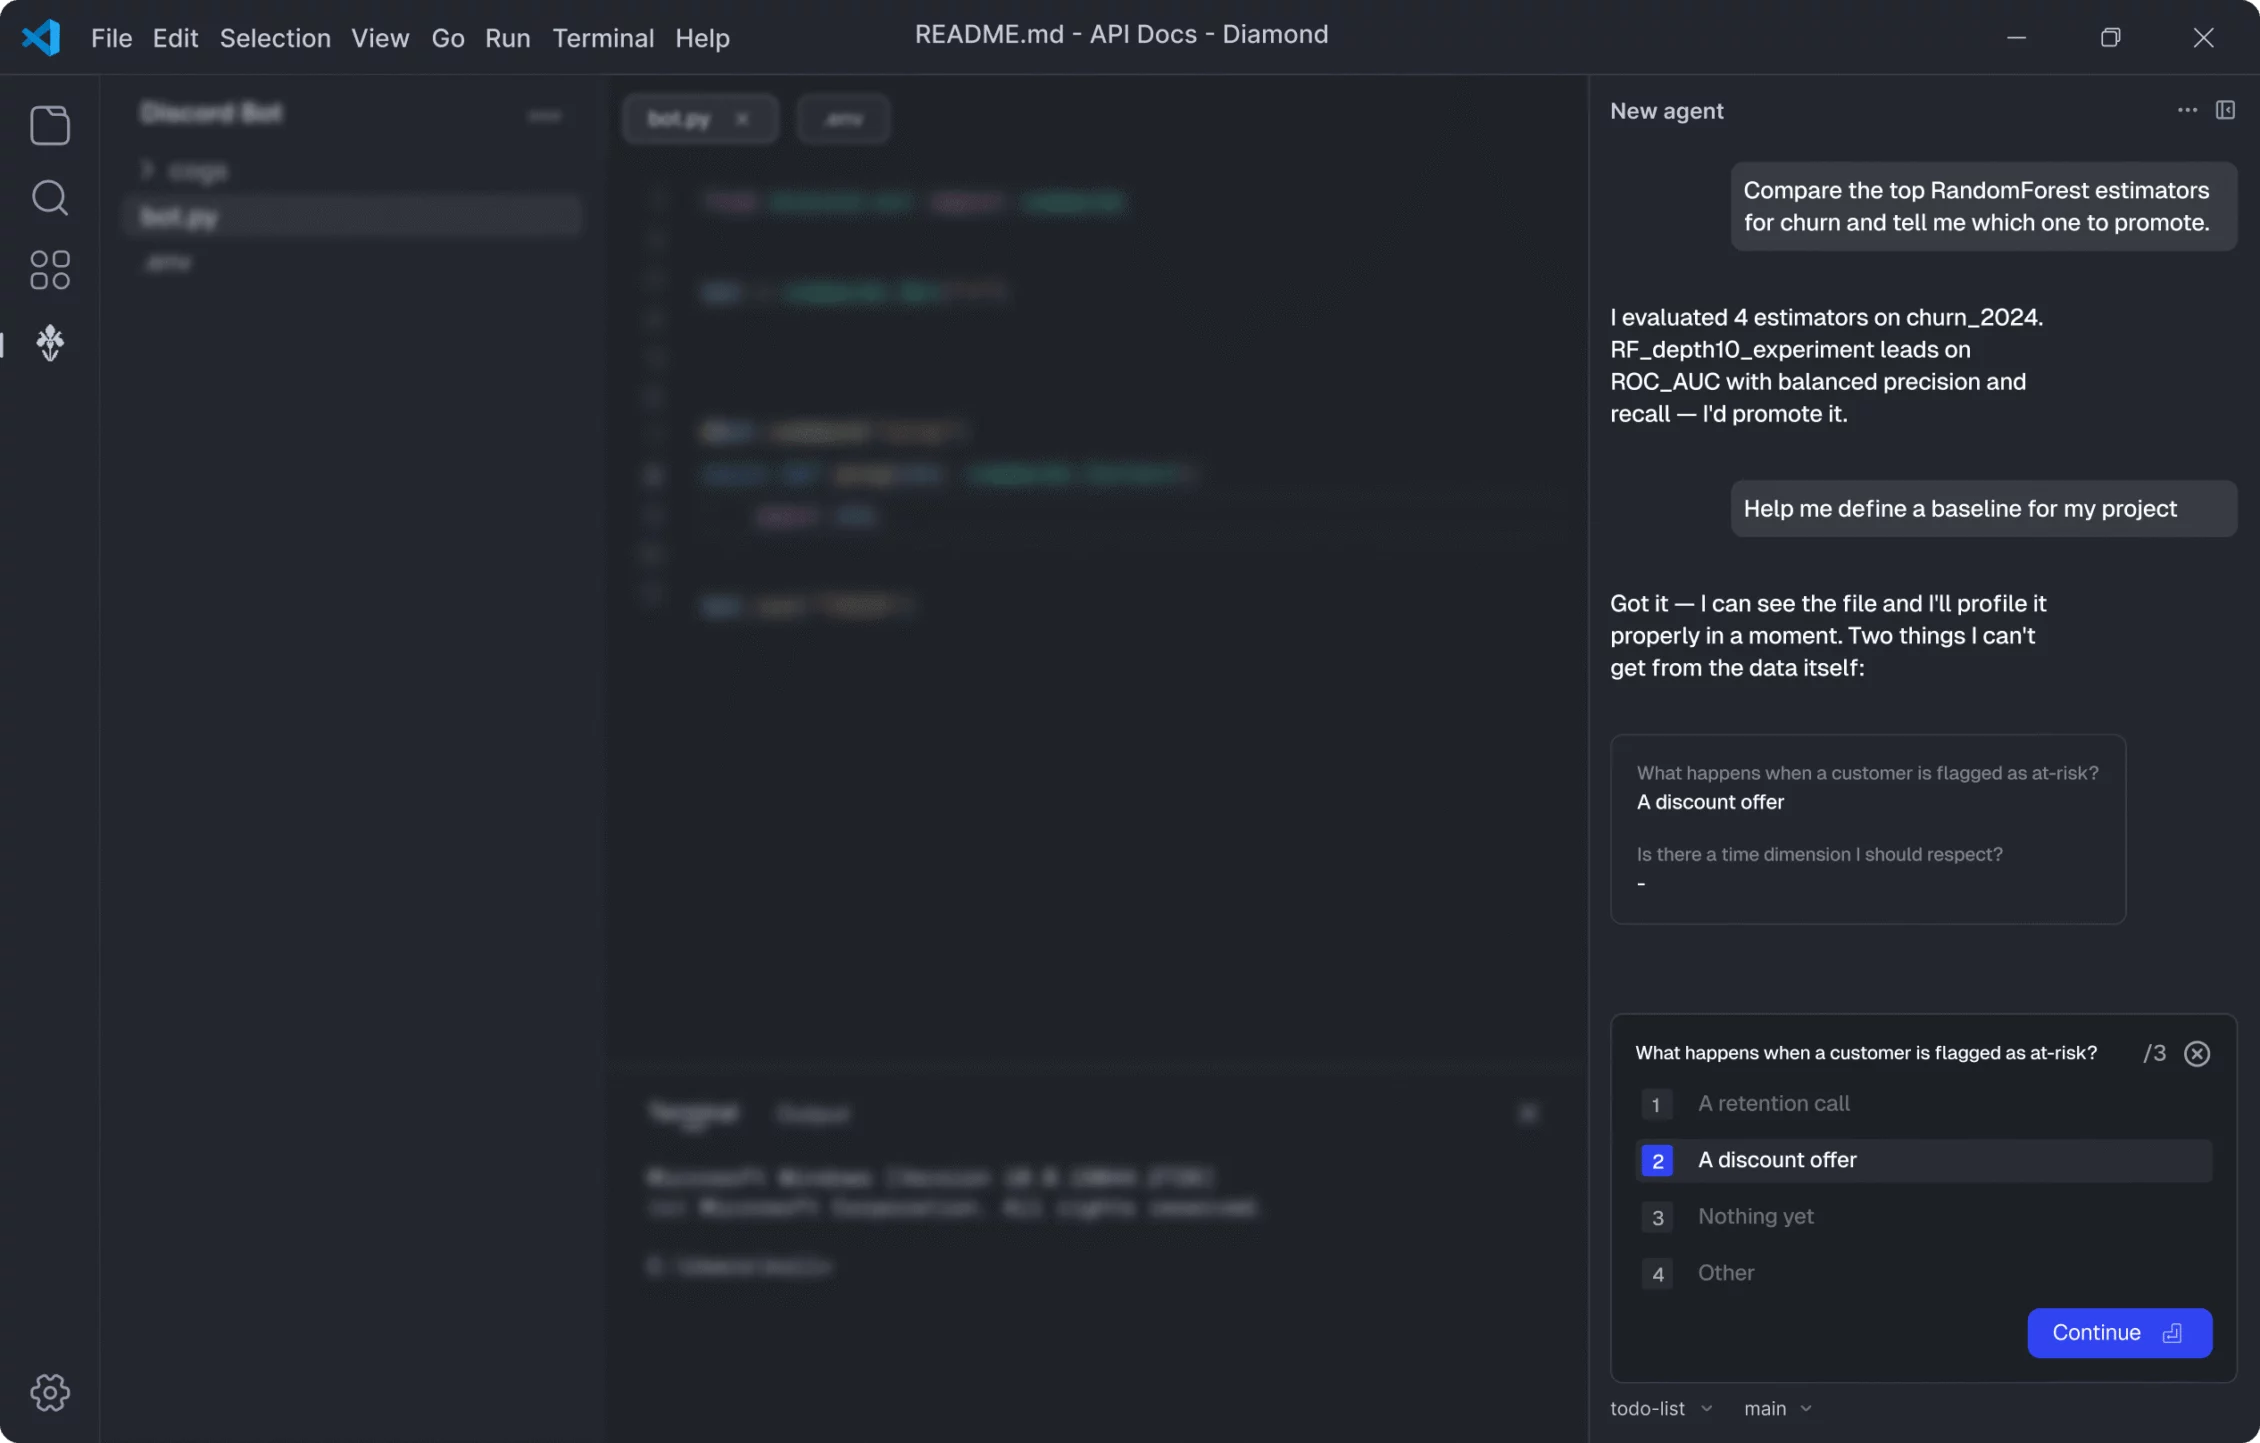2260x1443 pixels.
Task: Choose option 4 Other
Action: 1924,1273
